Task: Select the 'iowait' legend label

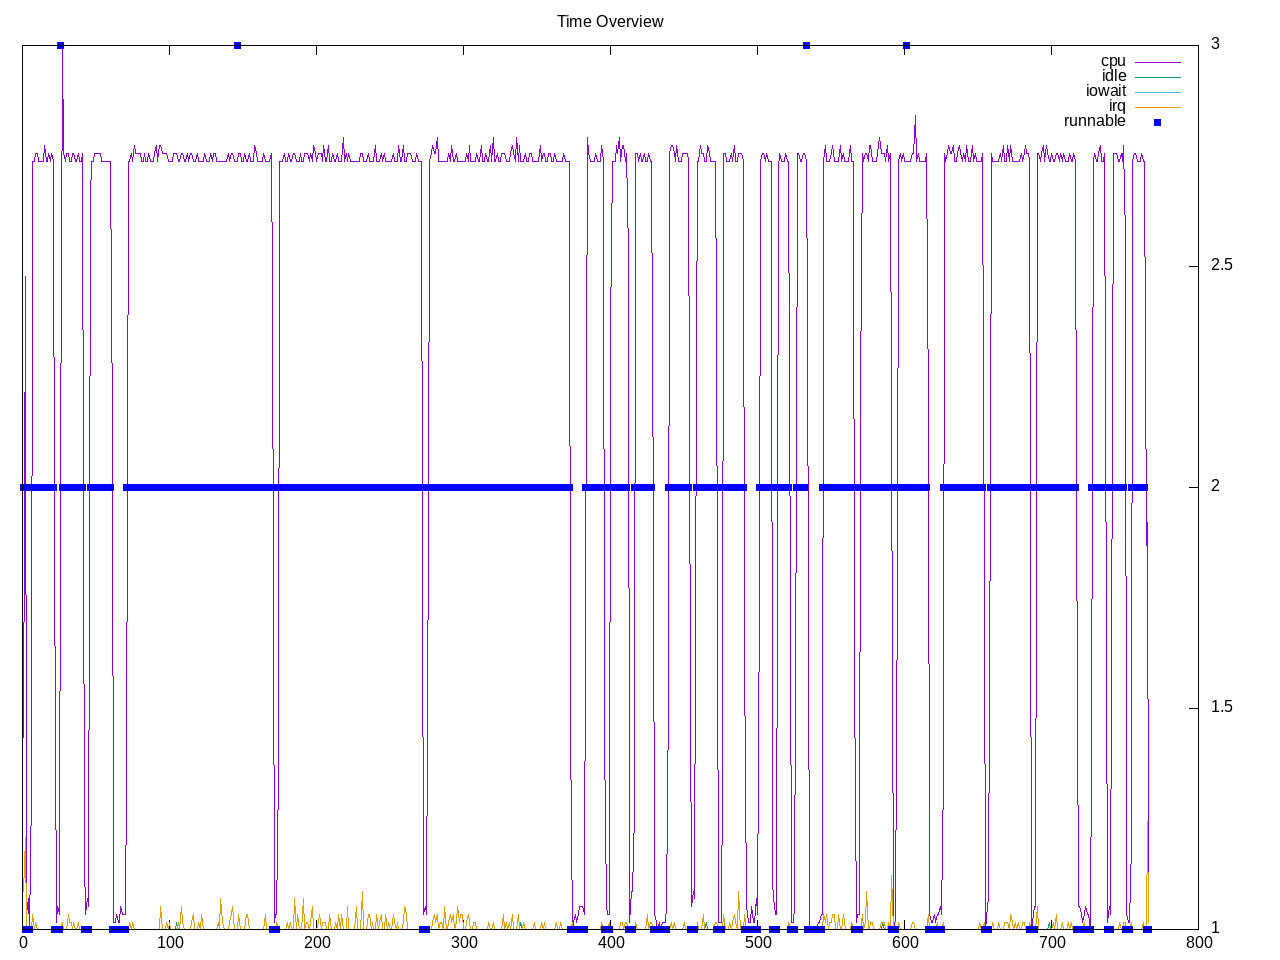Action: [1106, 91]
